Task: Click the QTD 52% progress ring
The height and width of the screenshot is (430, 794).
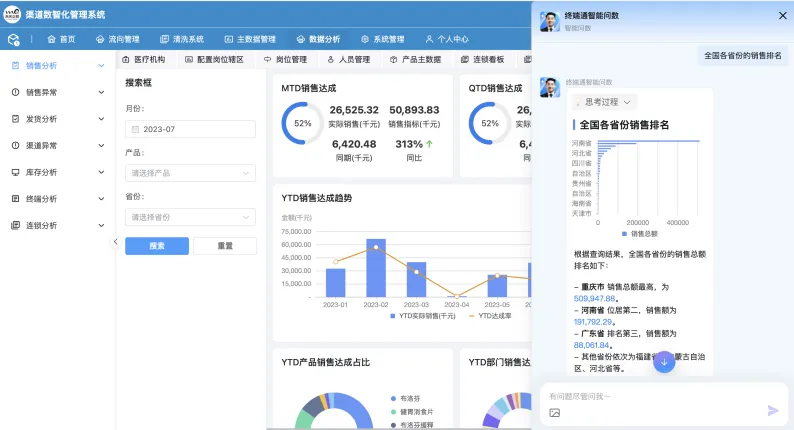Action: point(490,124)
